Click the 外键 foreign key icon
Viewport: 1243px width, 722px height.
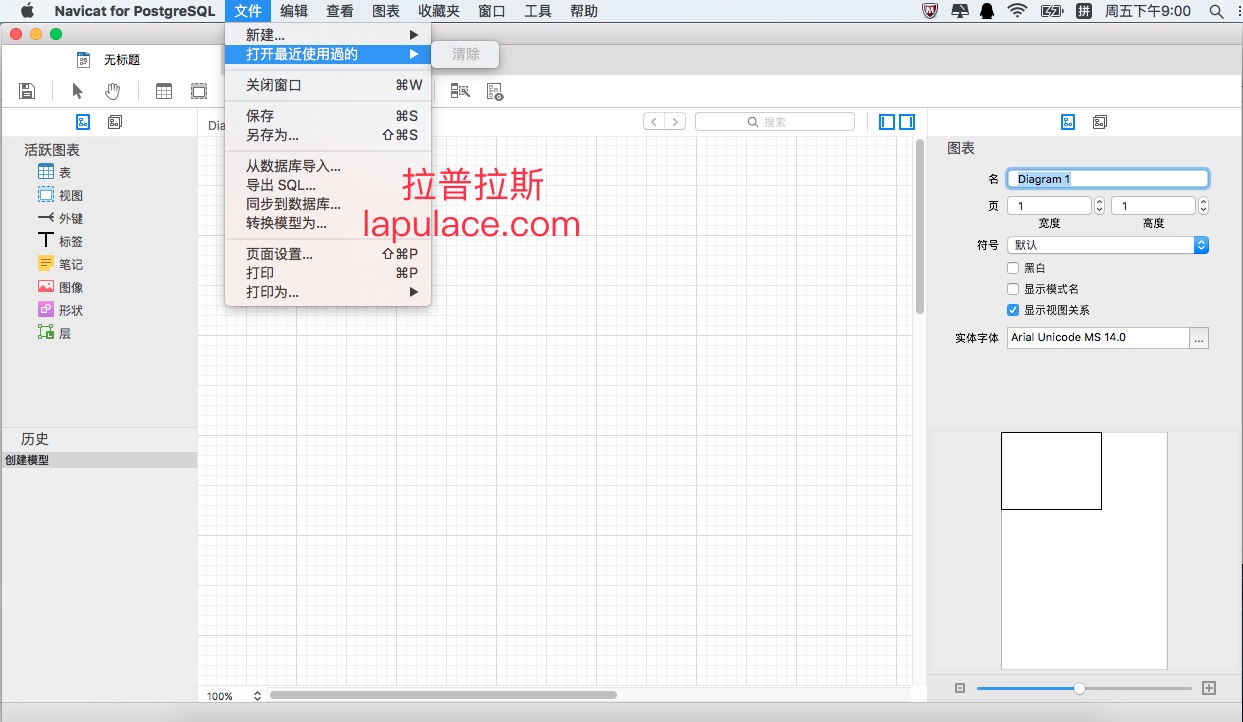point(46,218)
